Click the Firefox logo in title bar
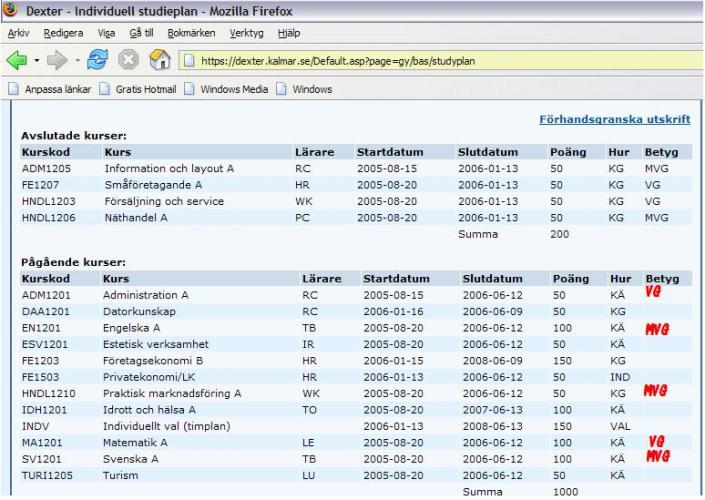Image resolution: width=705 pixels, height=500 pixels. pyautogui.click(x=12, y=10)
